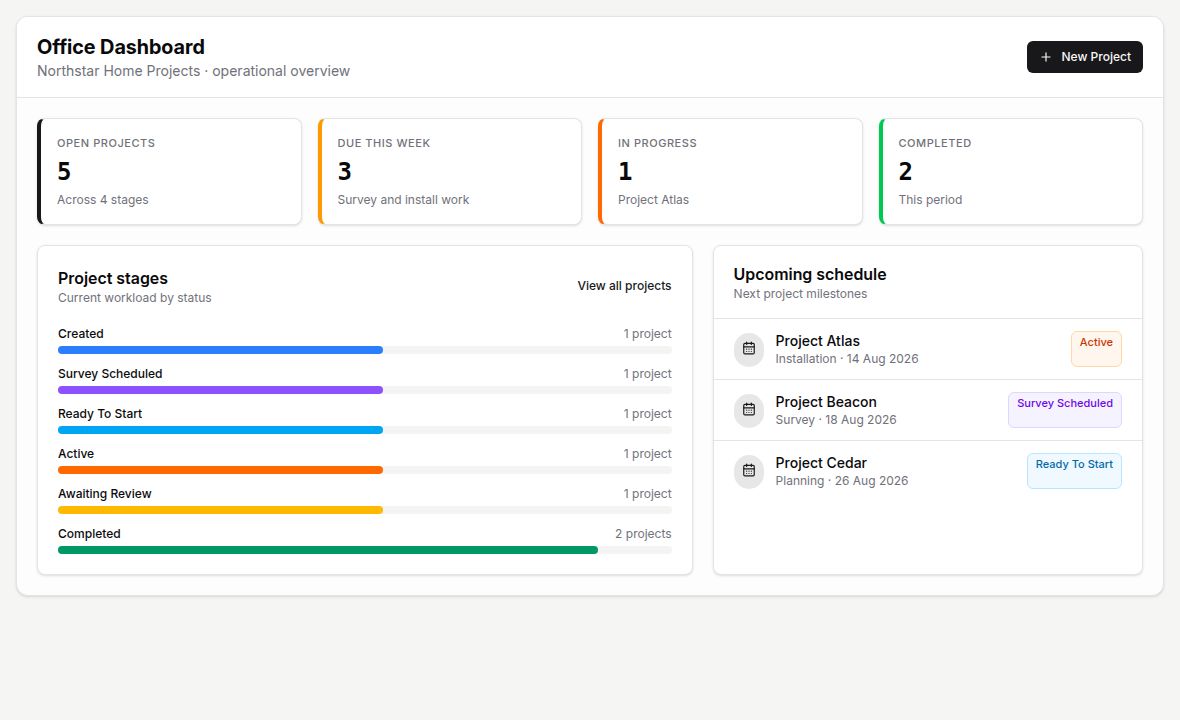Click the 'Awaiting Review' stage label

pos(105,494)
